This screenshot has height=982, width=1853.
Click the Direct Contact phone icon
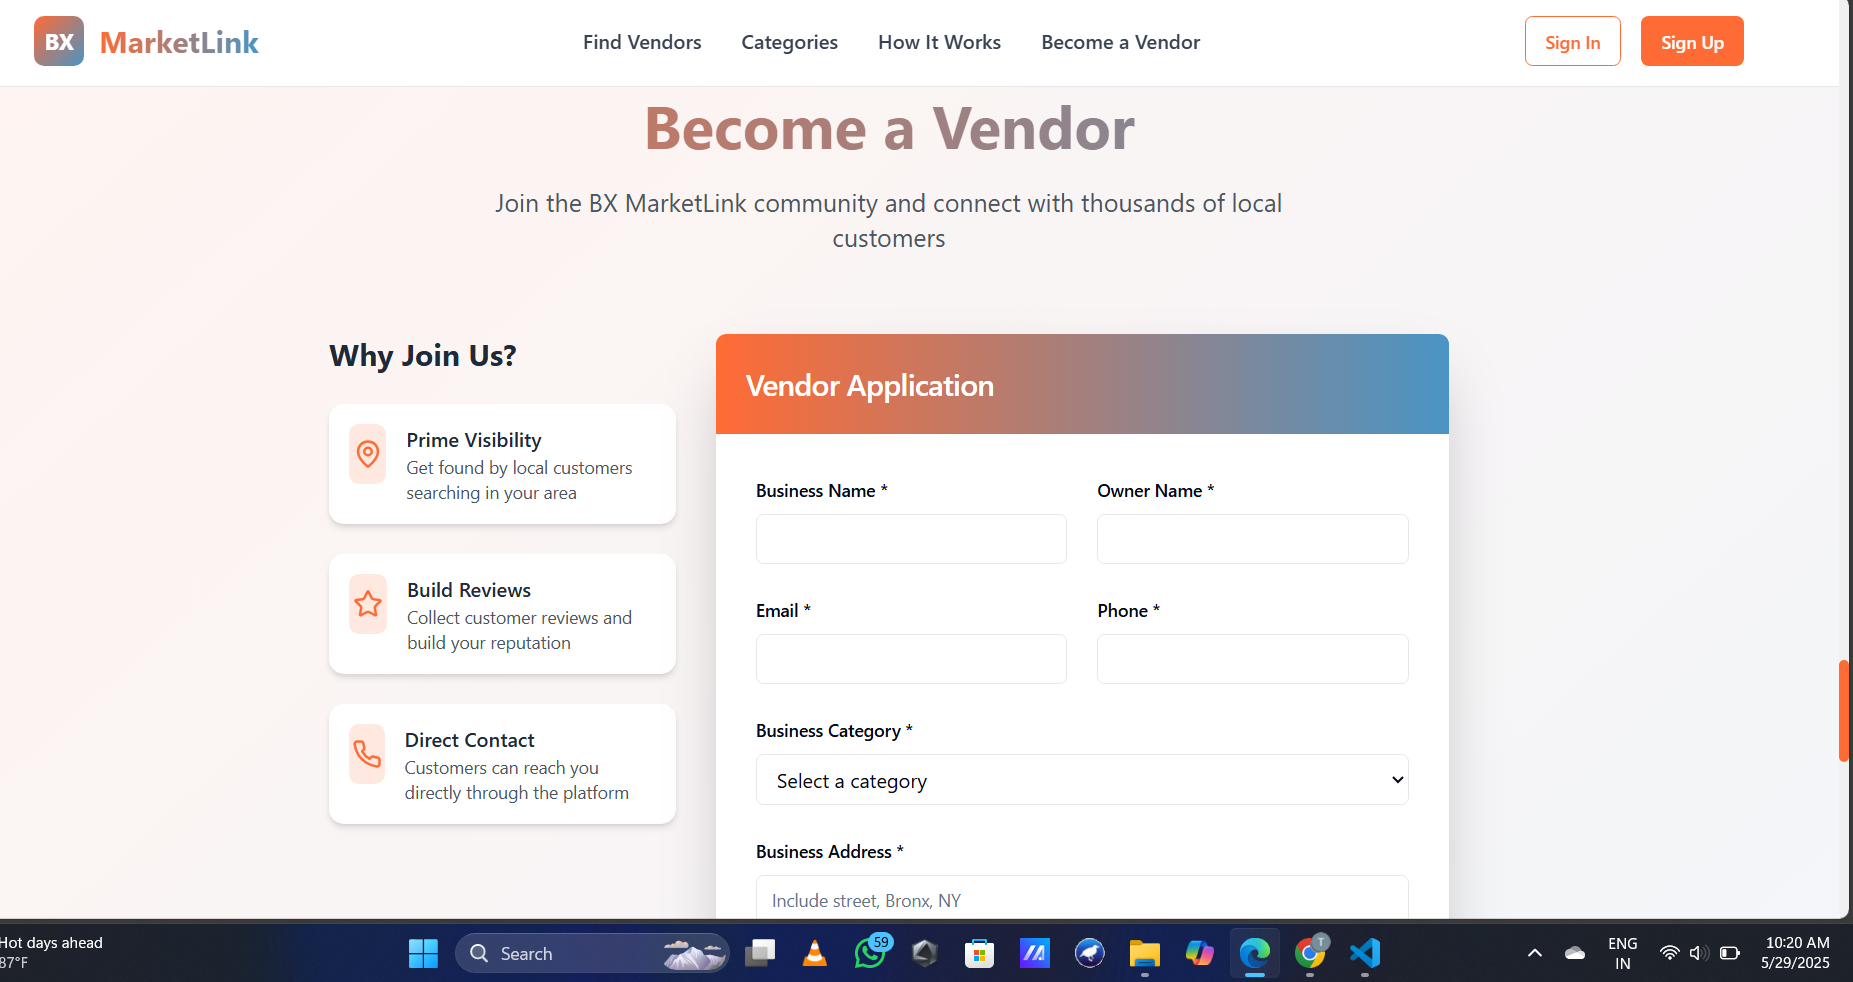tap(367, 754)
